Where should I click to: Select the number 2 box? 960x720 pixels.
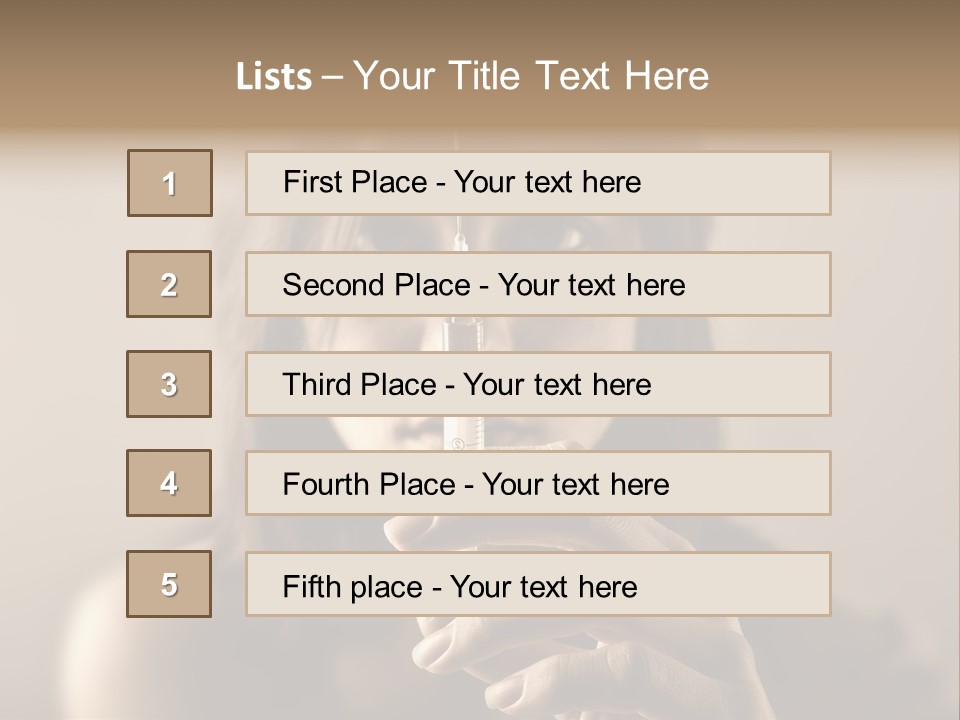[169, 284]
